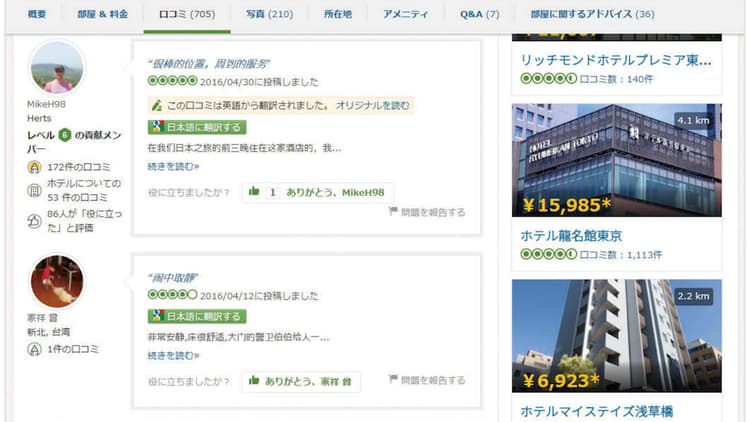
Task: Open review titled 闹中取静
Action: point(173,278)
